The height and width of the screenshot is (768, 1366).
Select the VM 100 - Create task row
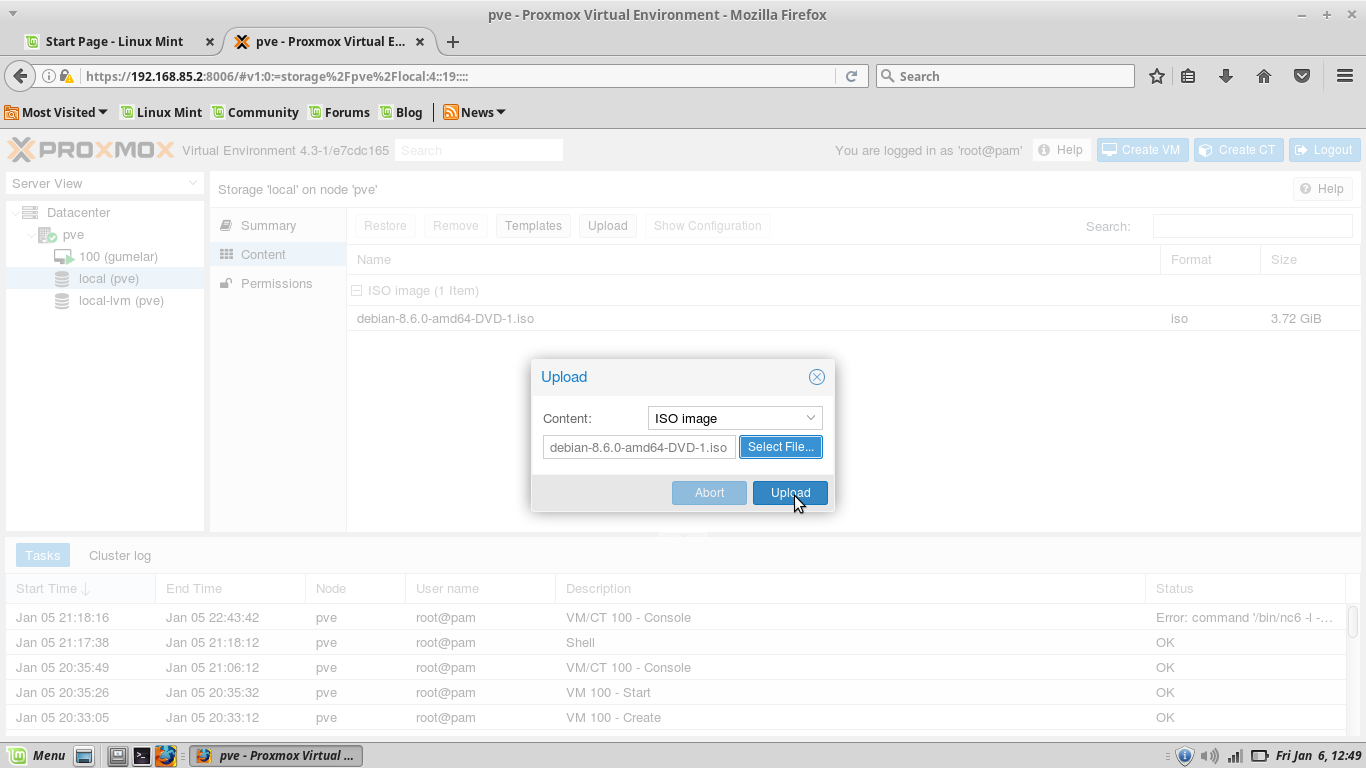click(675, 718)
